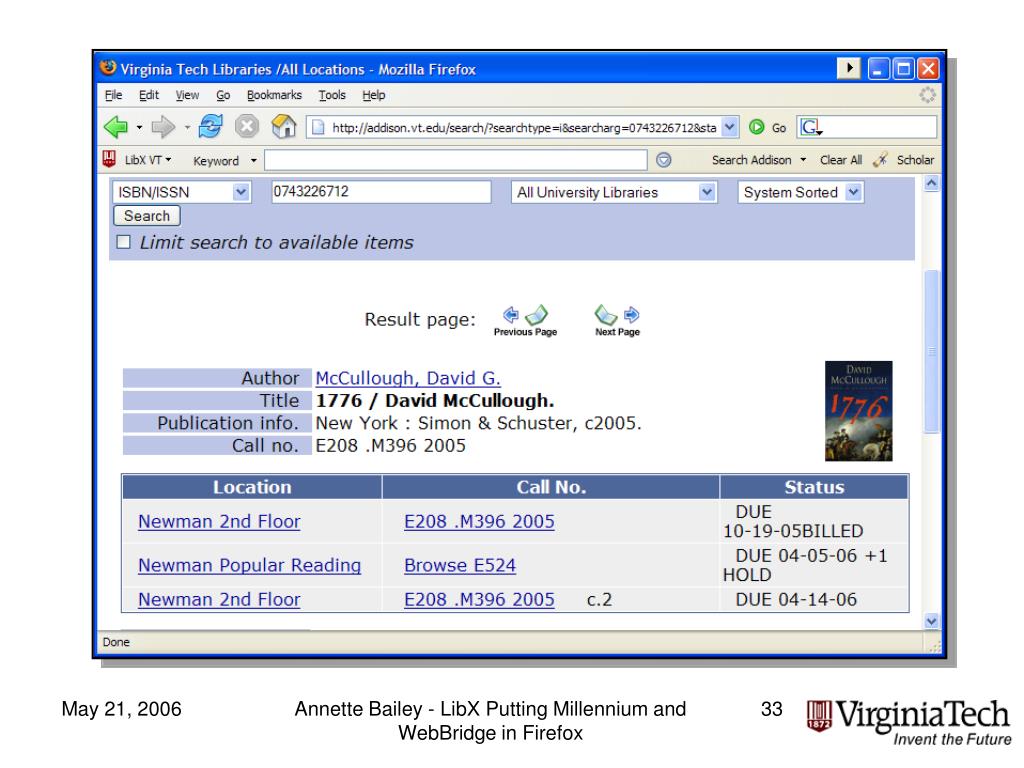Open the Browse E524 call number link
The image size is (1024, 768).
pyautogui.click(x=460, y=565)
